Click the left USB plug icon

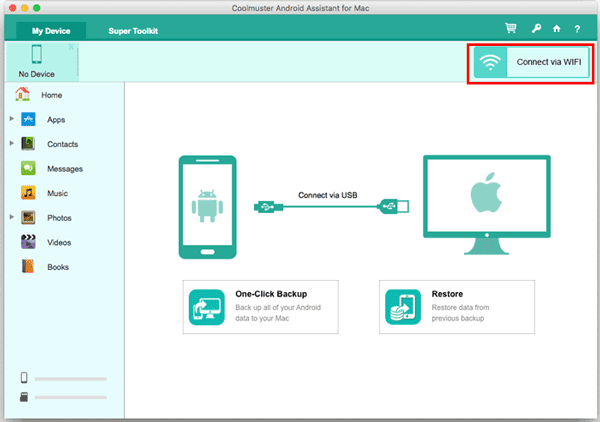point(268,207)
